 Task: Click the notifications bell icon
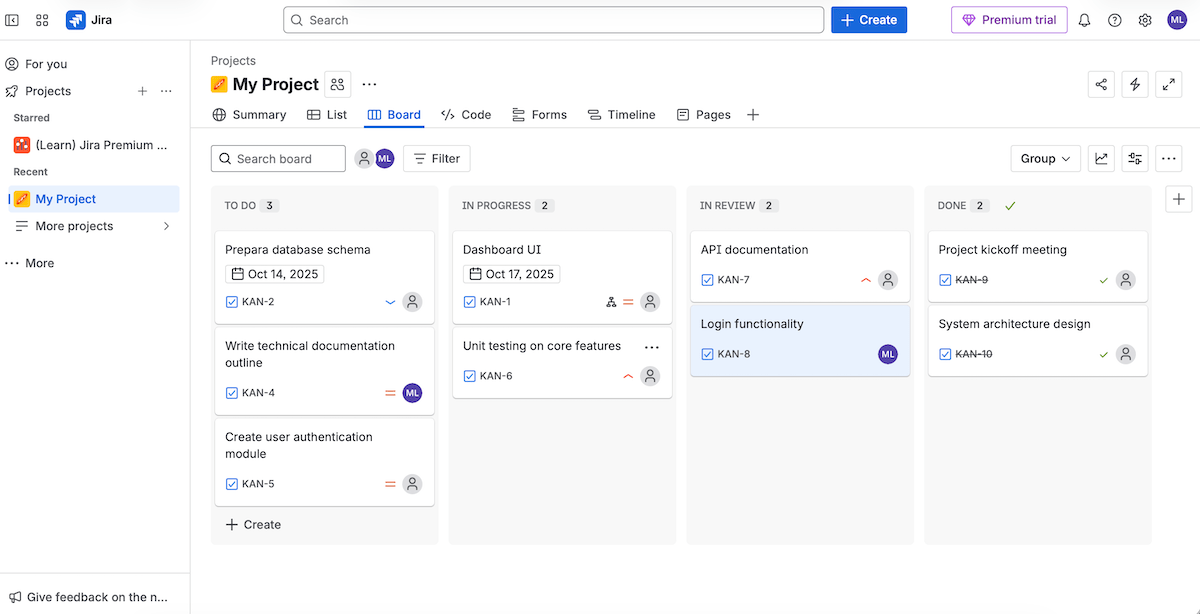(x=1084, y=19)
